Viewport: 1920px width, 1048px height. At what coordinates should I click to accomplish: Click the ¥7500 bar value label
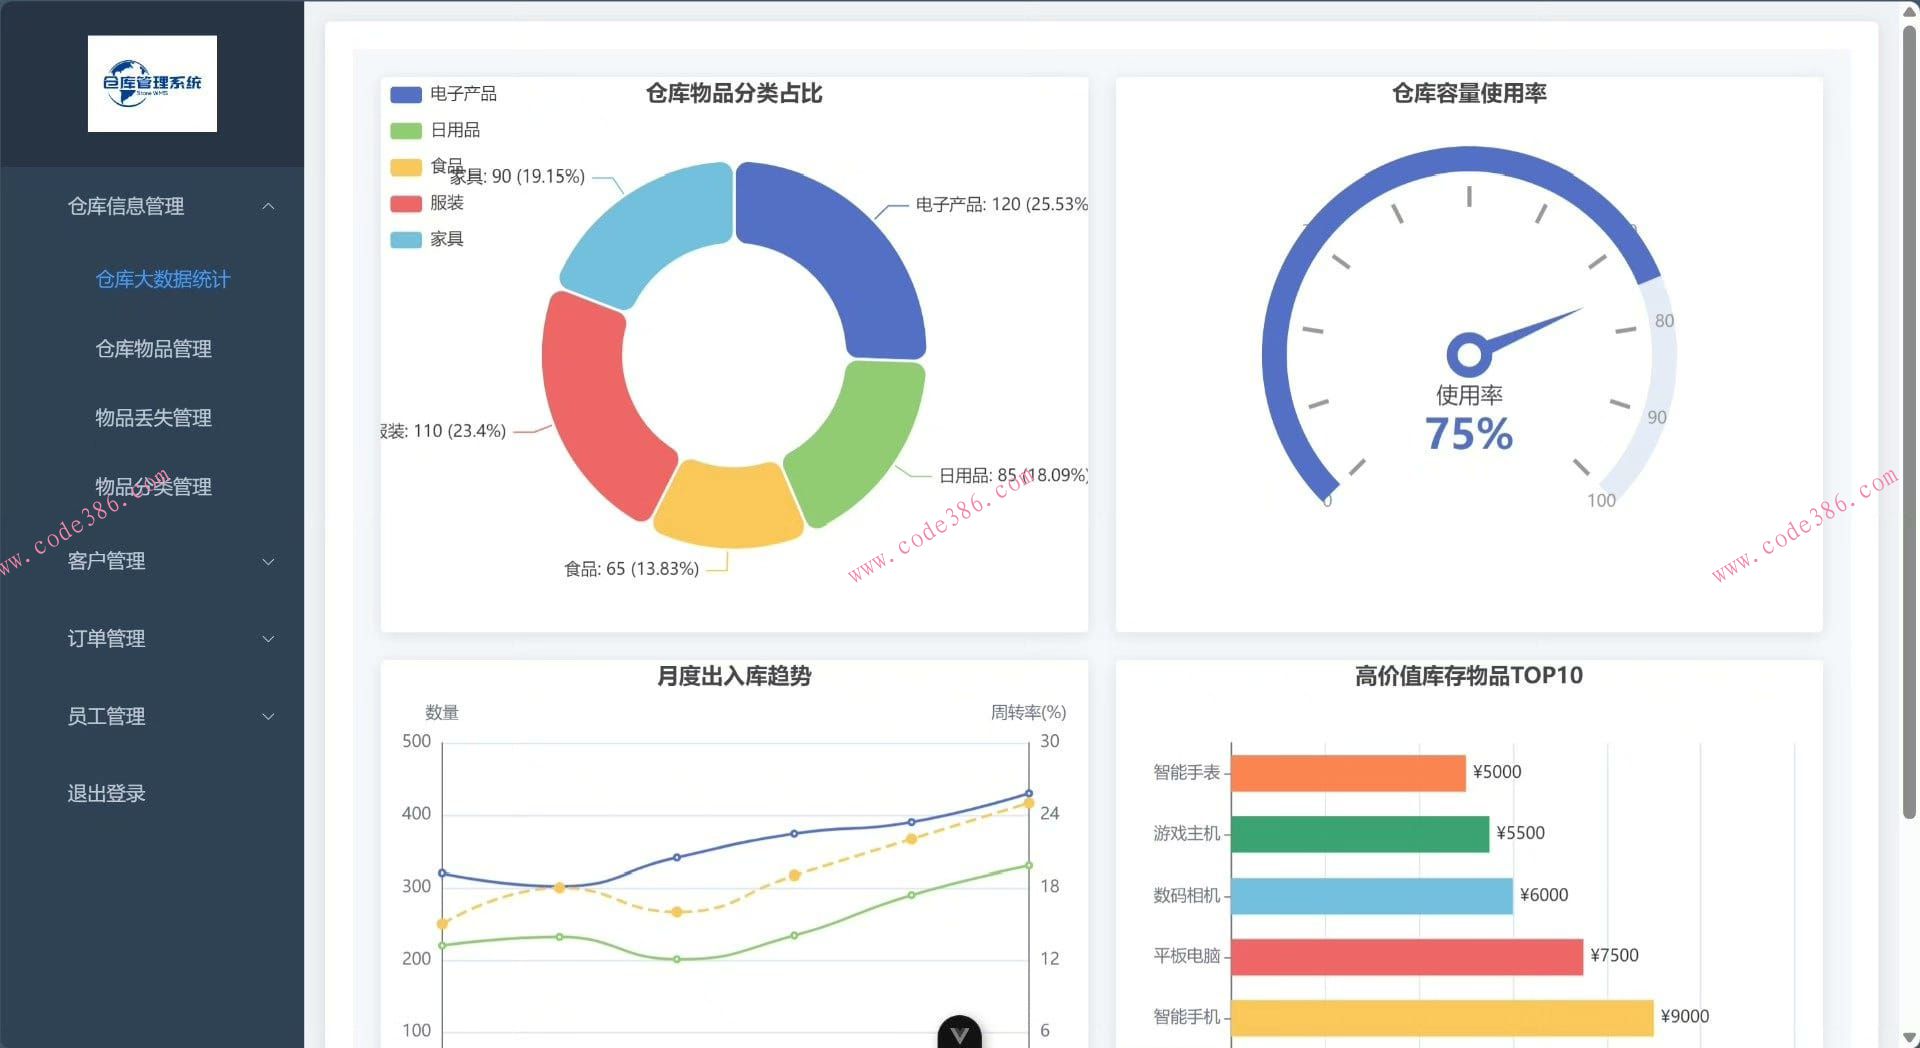1615,956
